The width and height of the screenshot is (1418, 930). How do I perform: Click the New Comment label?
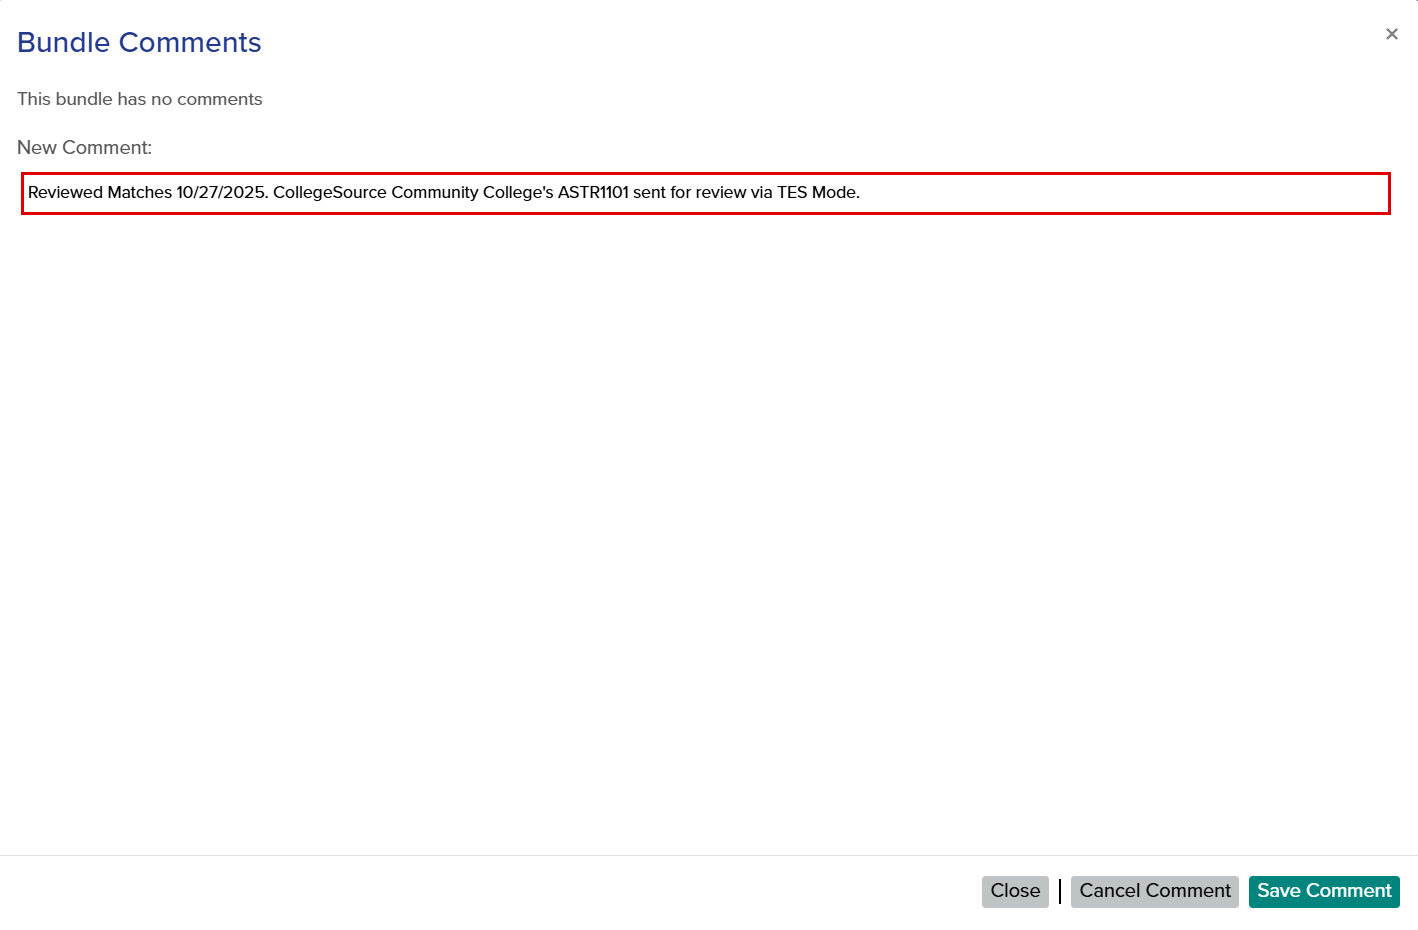85,147
